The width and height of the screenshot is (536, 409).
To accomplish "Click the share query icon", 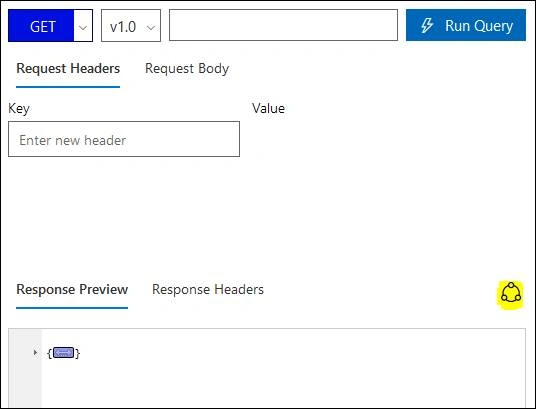I will pos(511,293).
